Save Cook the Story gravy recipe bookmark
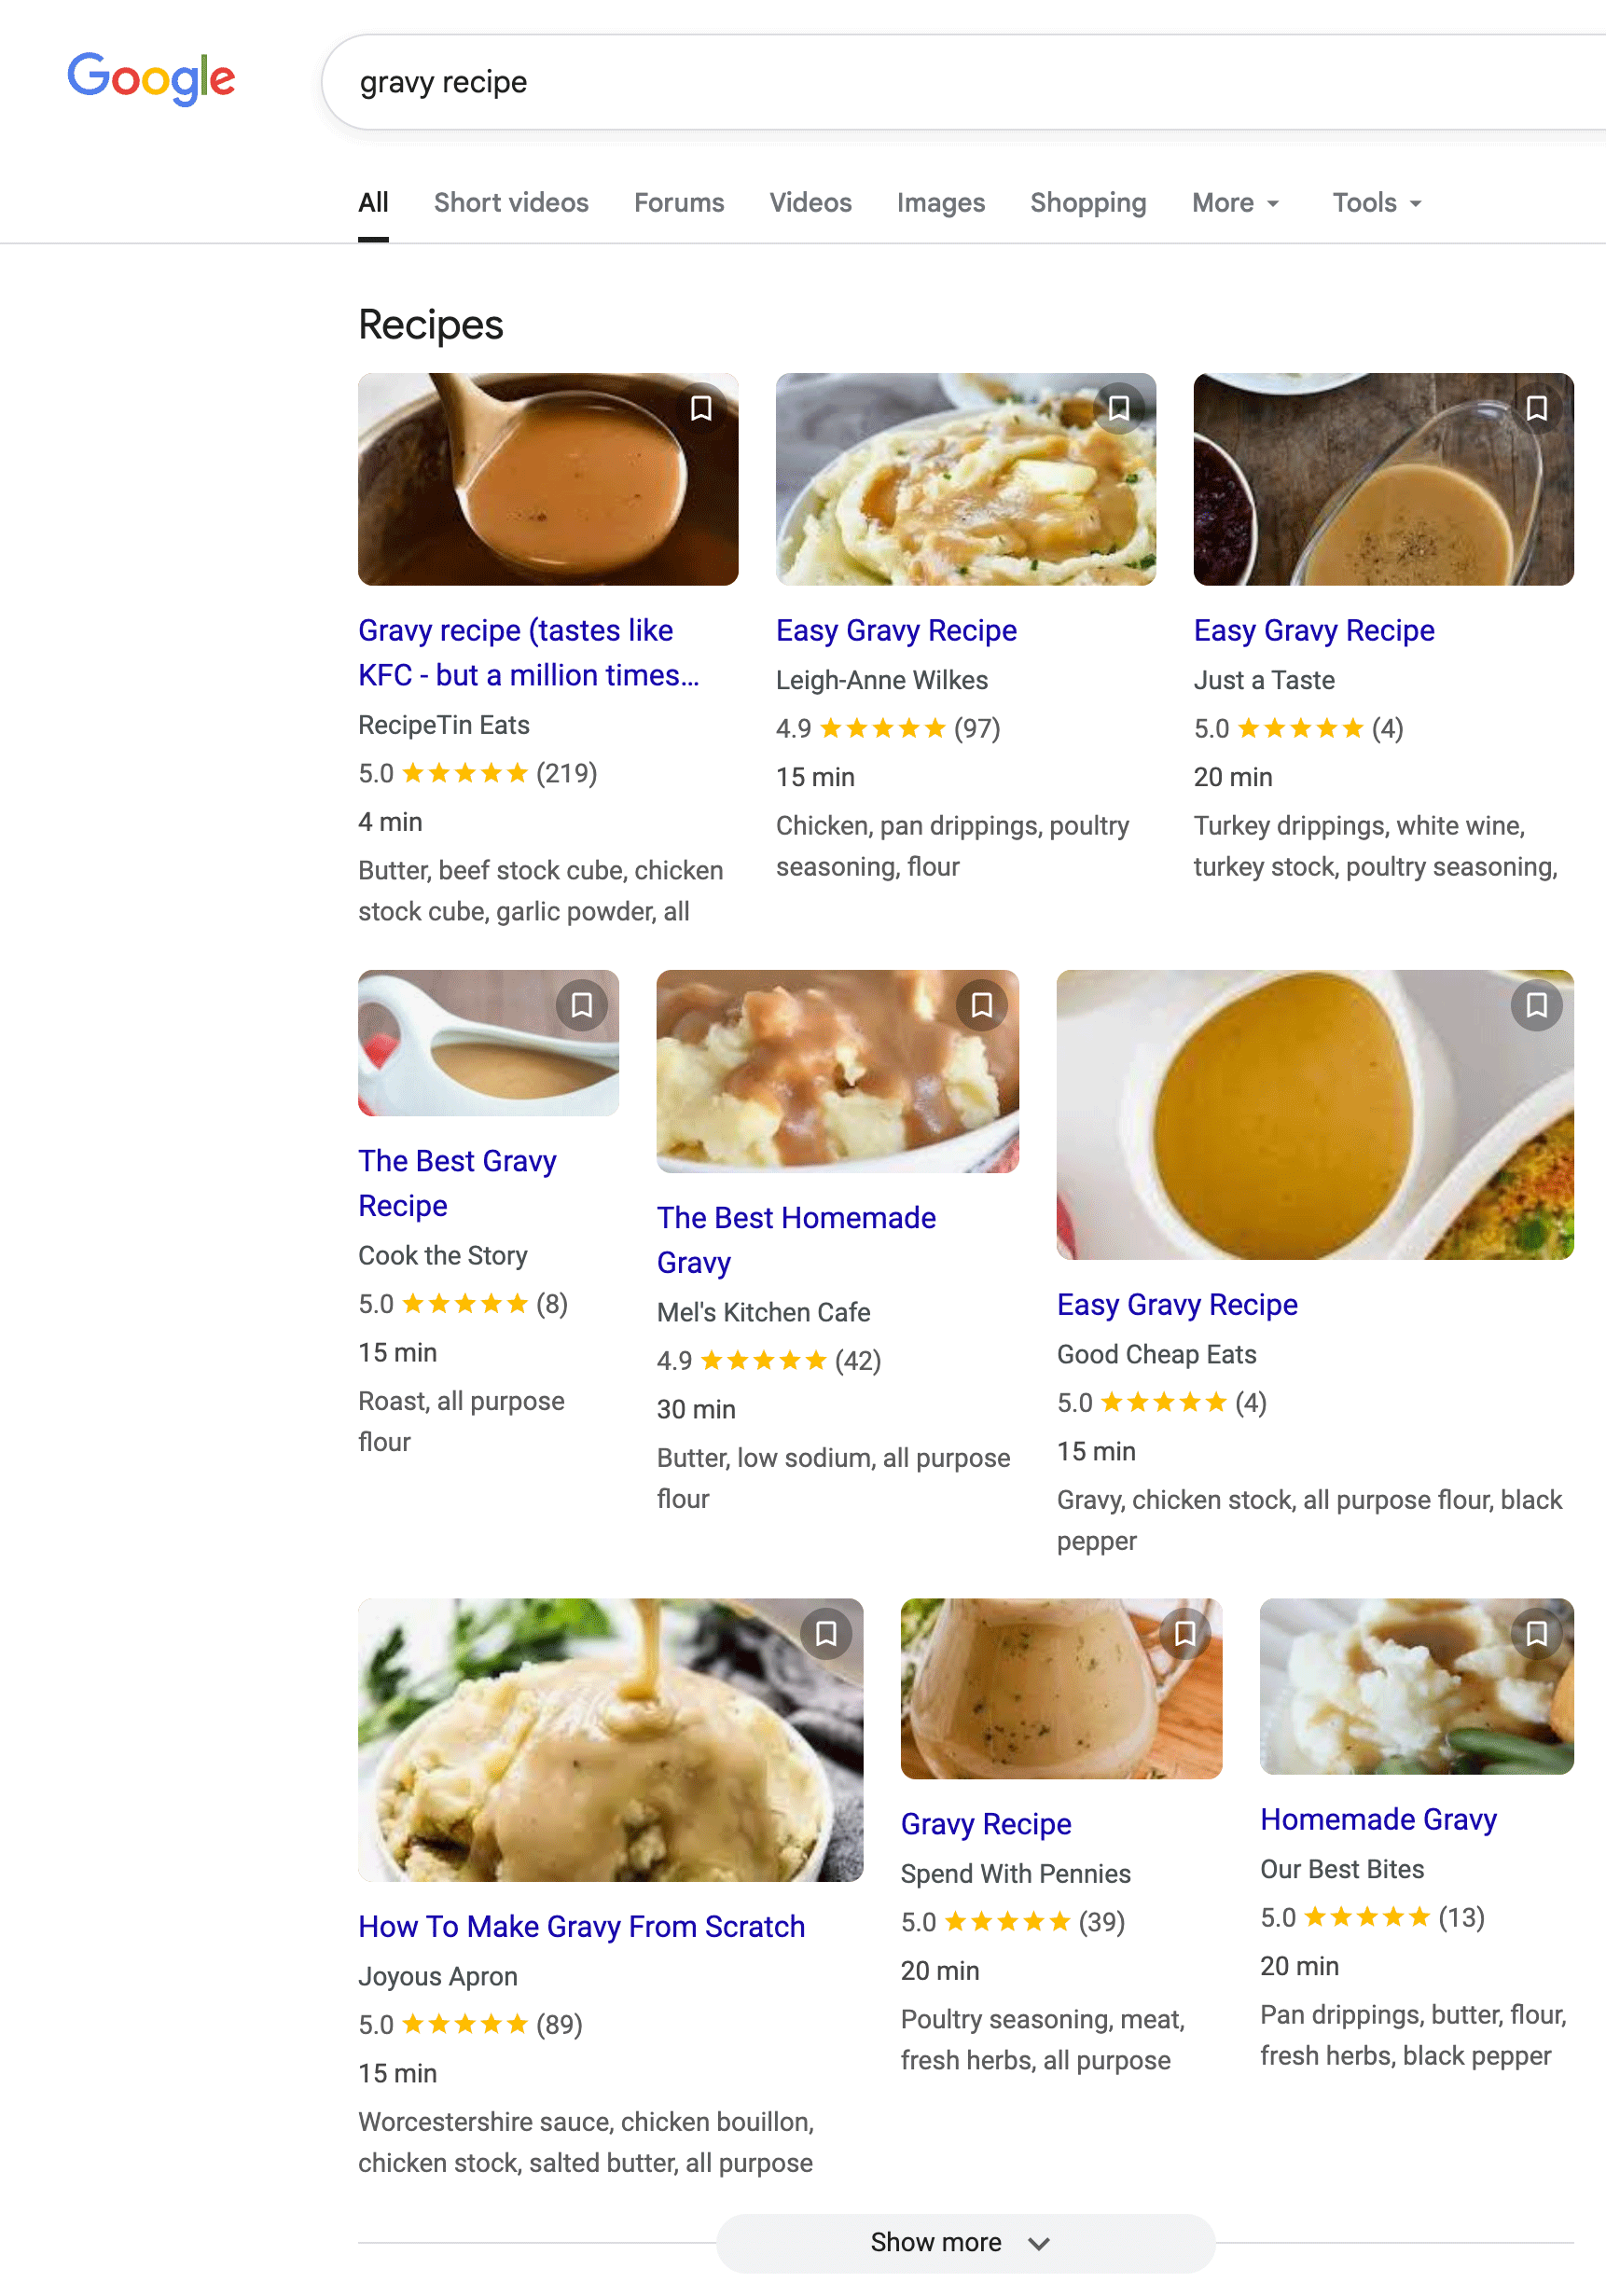This screenshot has height=2296, width=1606. pyautogui.click(x=582, y=1004)
